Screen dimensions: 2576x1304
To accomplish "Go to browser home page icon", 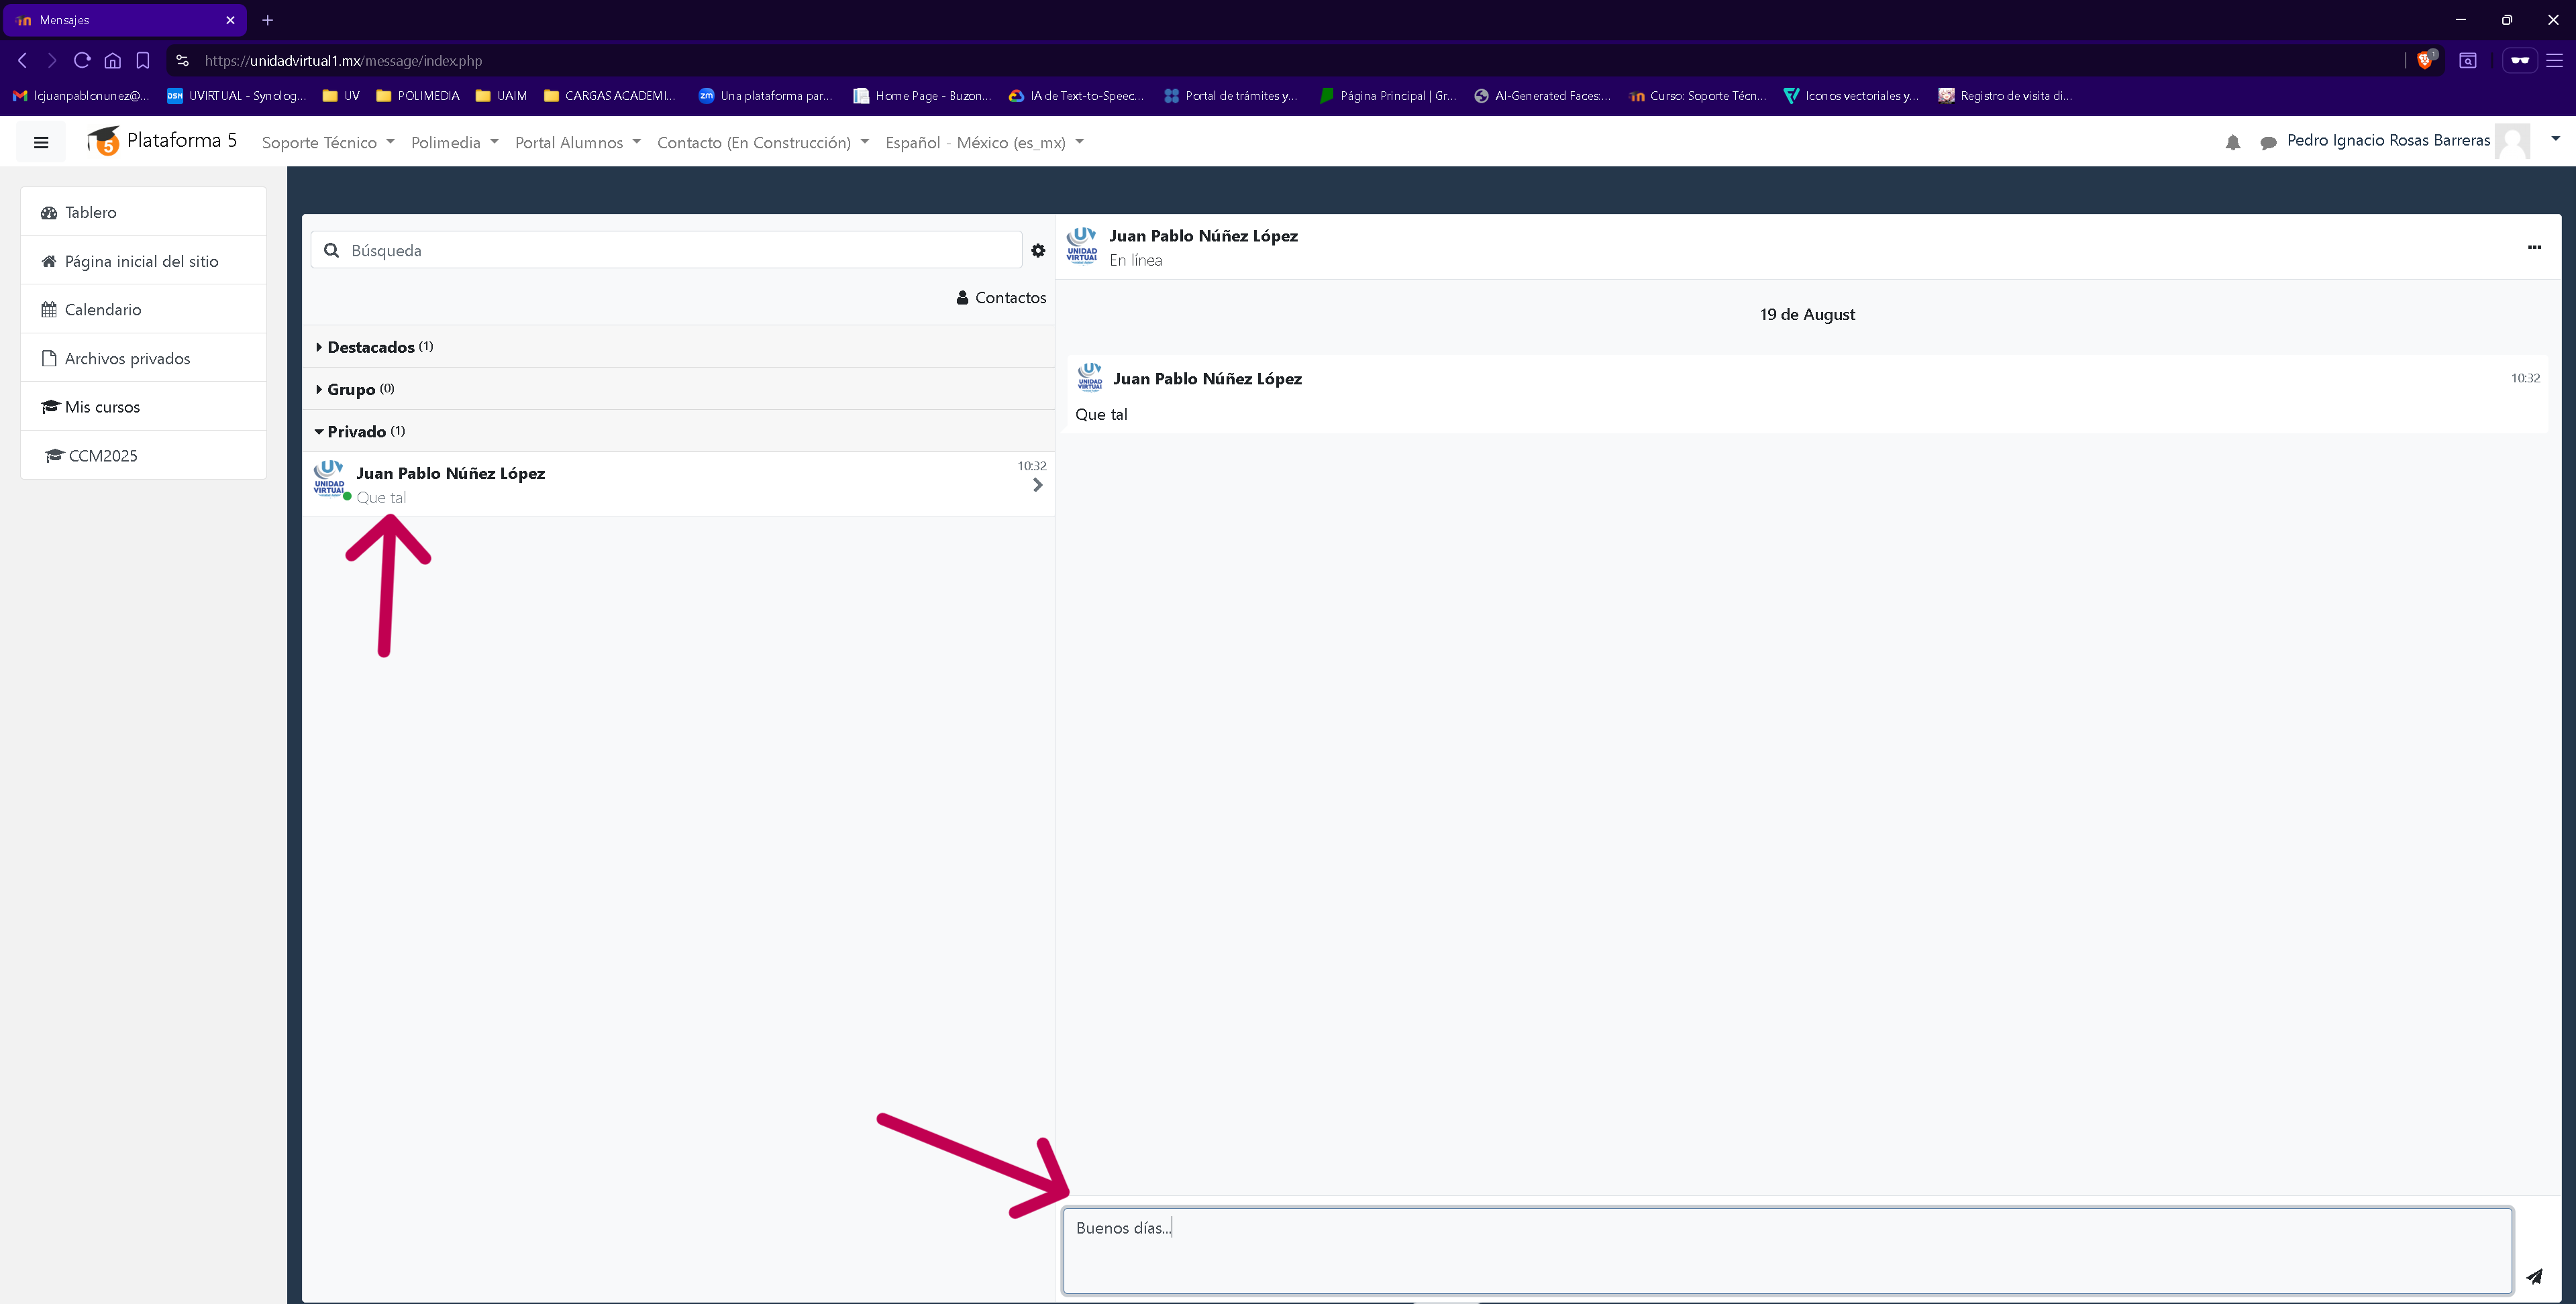I will (x=113, y=60).
